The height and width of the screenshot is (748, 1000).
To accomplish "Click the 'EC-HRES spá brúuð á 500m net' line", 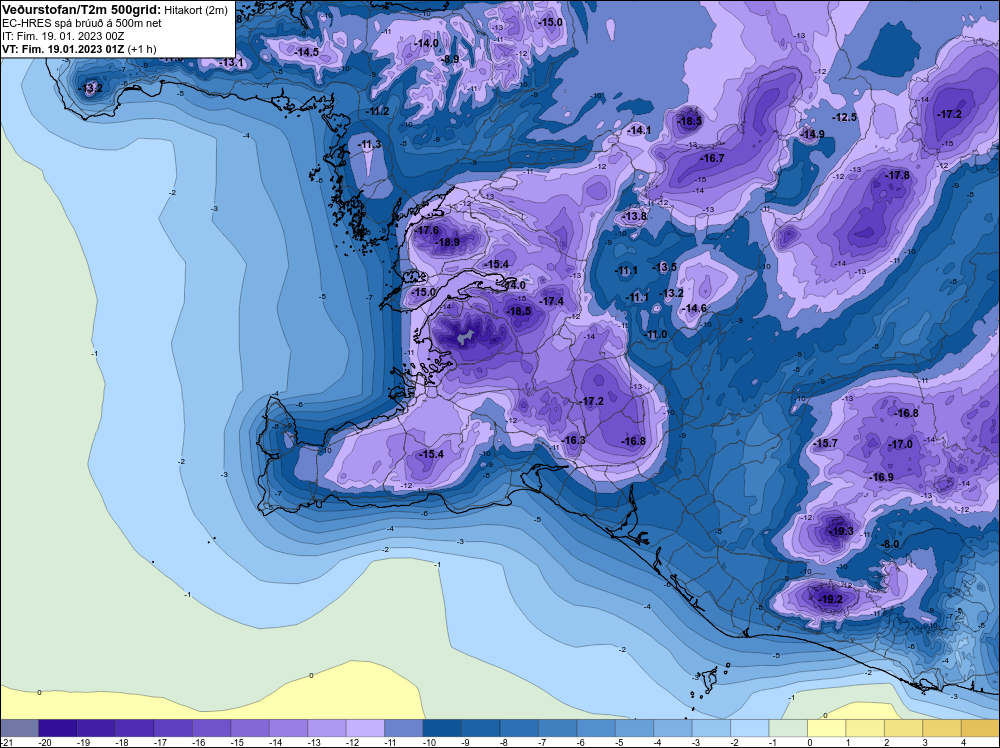I will coord(82,23).
